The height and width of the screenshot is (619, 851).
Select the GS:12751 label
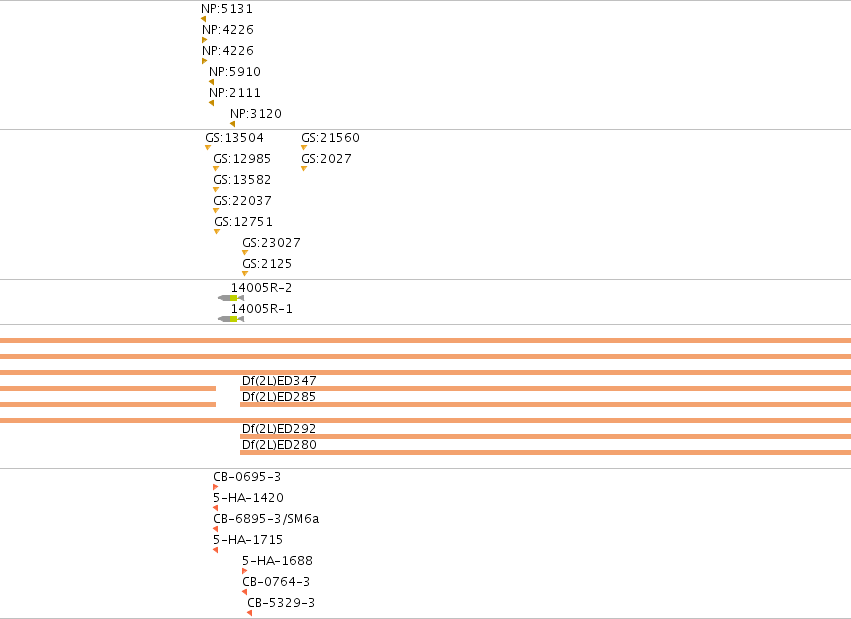244,222
